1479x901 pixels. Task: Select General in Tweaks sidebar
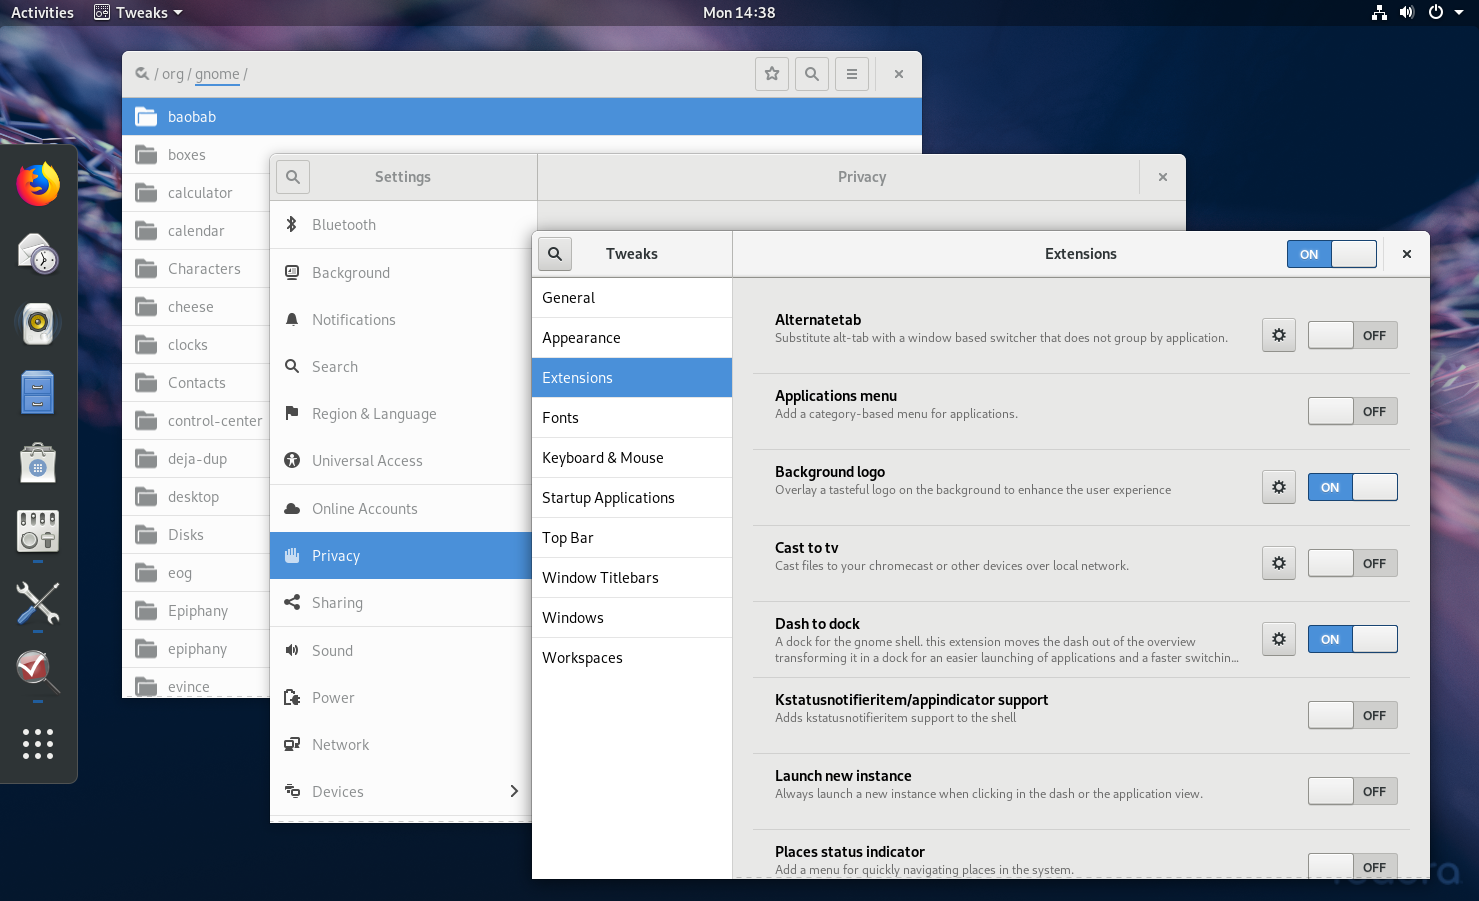[x=632, y=298]
